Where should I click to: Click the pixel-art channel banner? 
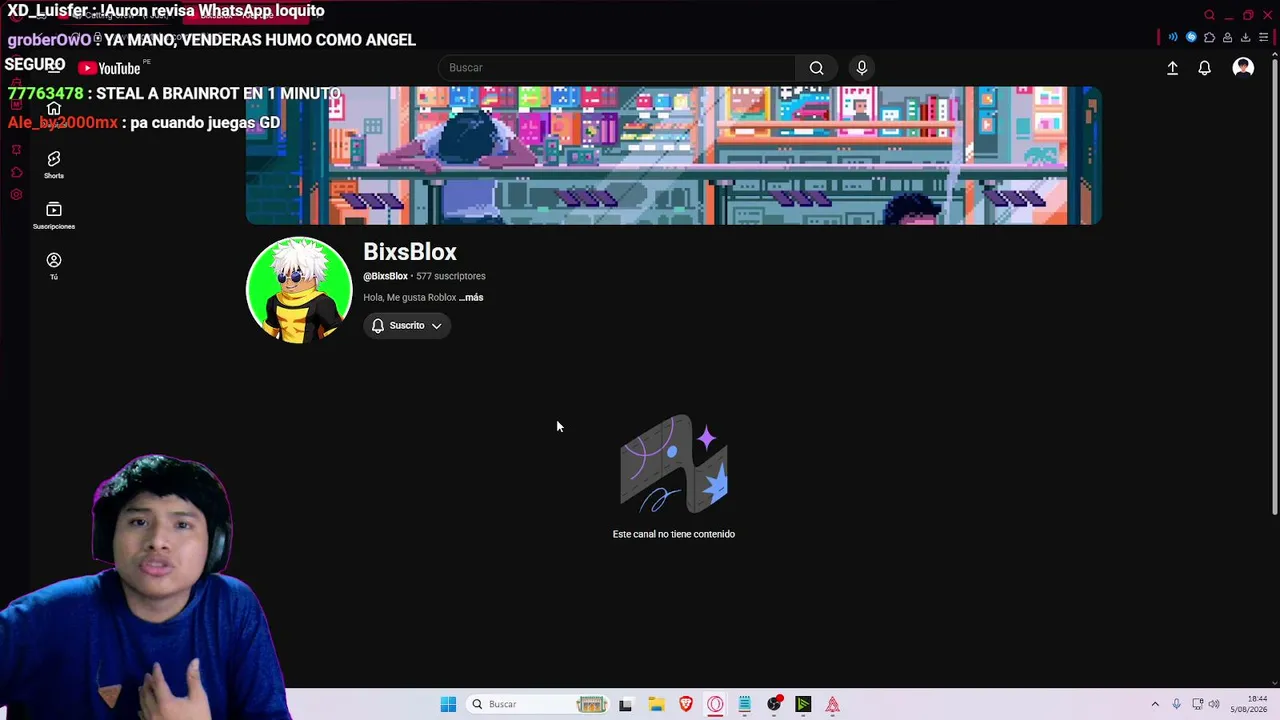pyautogui.click(x=674, y=155)
